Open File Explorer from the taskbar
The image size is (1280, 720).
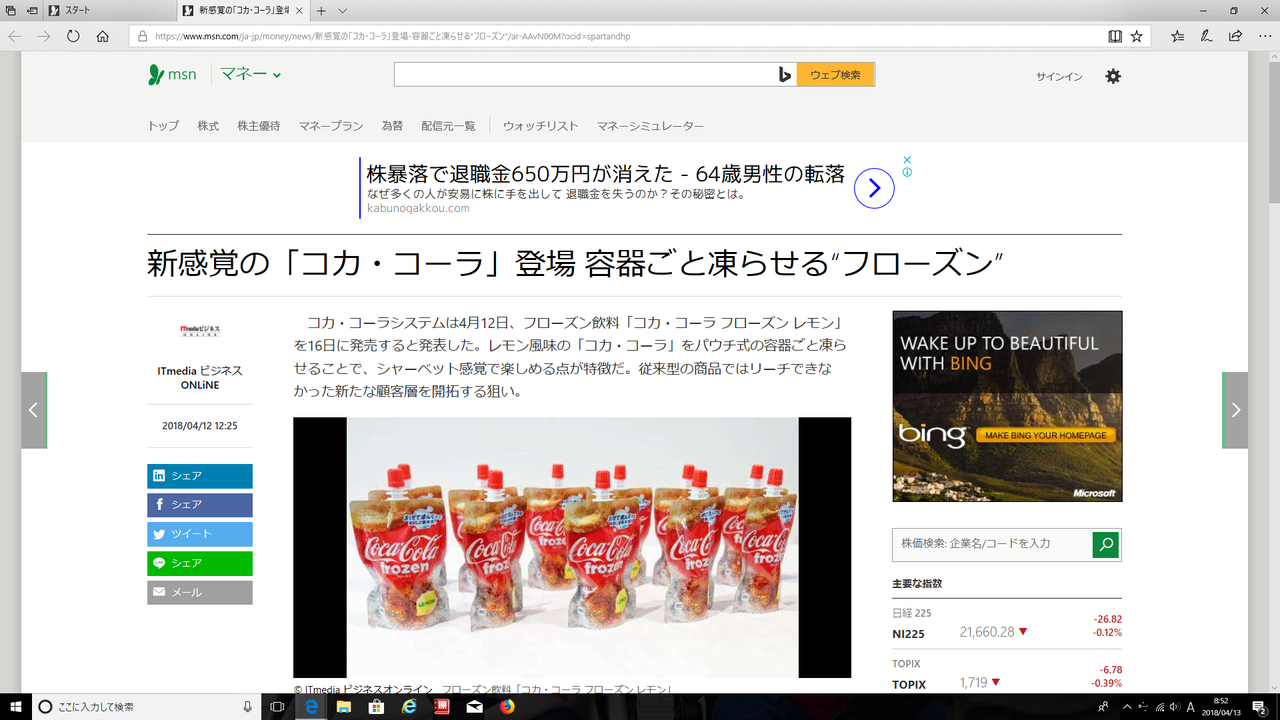(343, 707)
